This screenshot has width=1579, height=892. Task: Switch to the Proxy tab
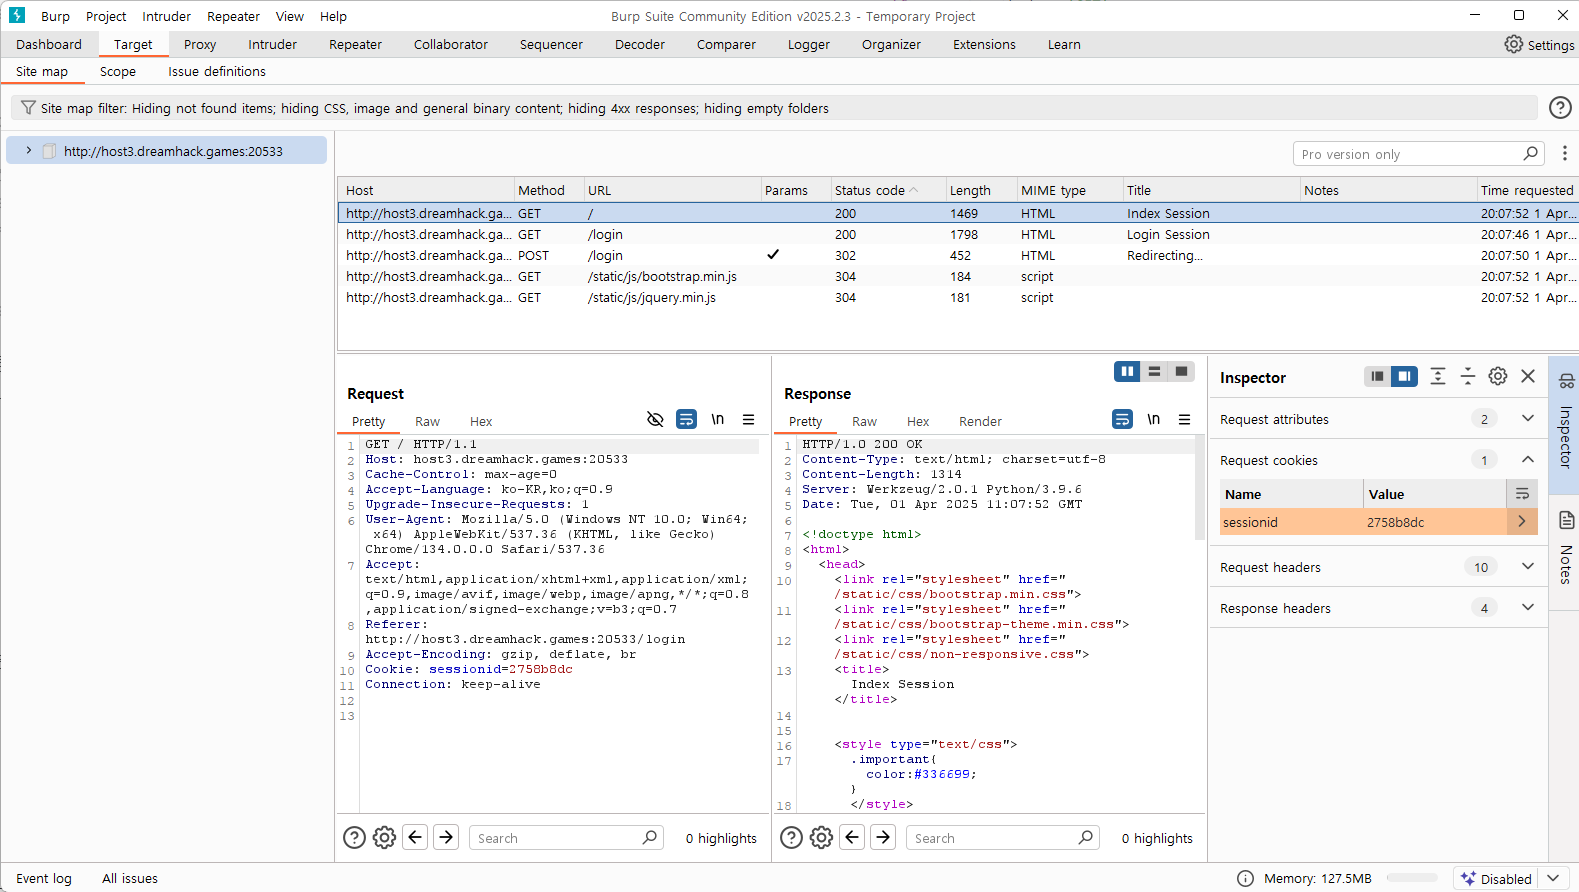tap(199, 45)
